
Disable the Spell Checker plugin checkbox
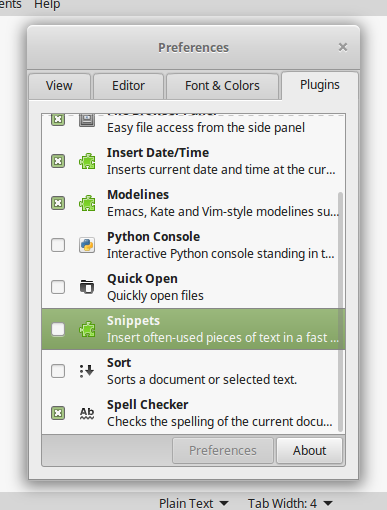pyautogui.click(x=58, y=413)
